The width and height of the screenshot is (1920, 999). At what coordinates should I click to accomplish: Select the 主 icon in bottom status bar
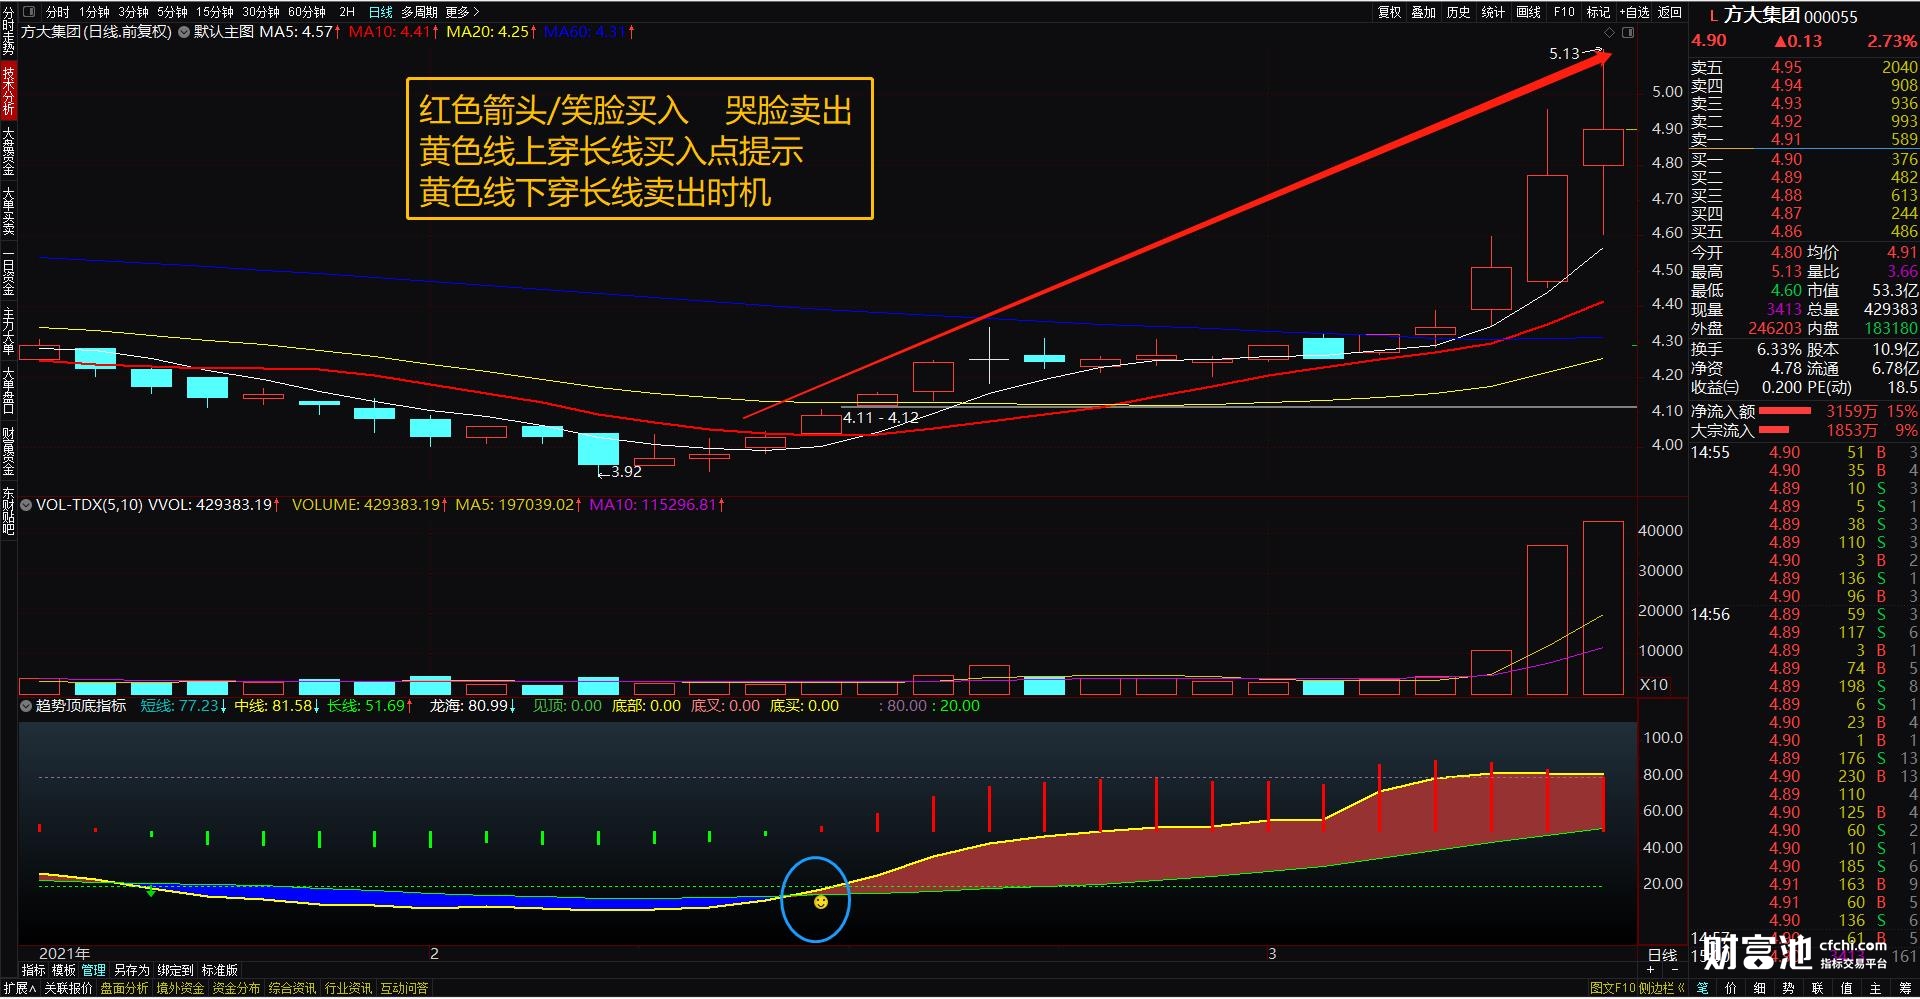tap(1876, 988)
